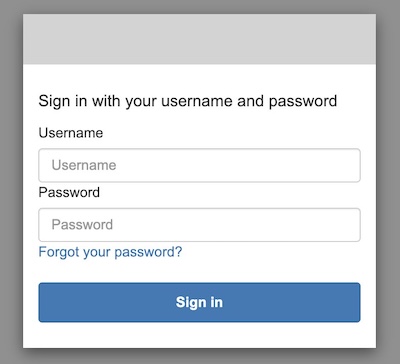Click the word password in heading
This screenshot has width=400, height=364.
(x=303, y=102)
